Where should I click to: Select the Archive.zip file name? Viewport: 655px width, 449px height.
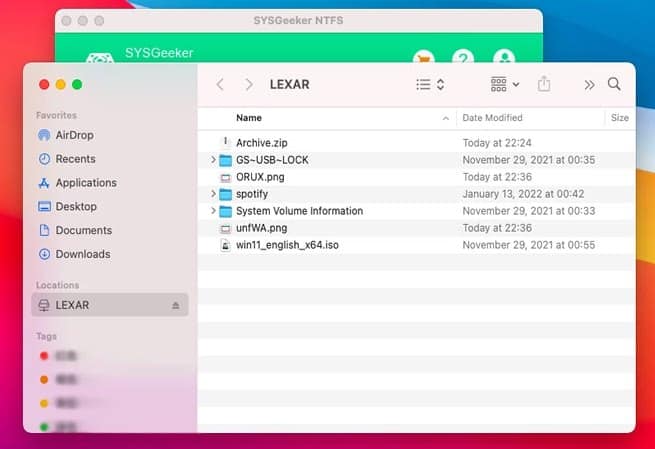262,143
